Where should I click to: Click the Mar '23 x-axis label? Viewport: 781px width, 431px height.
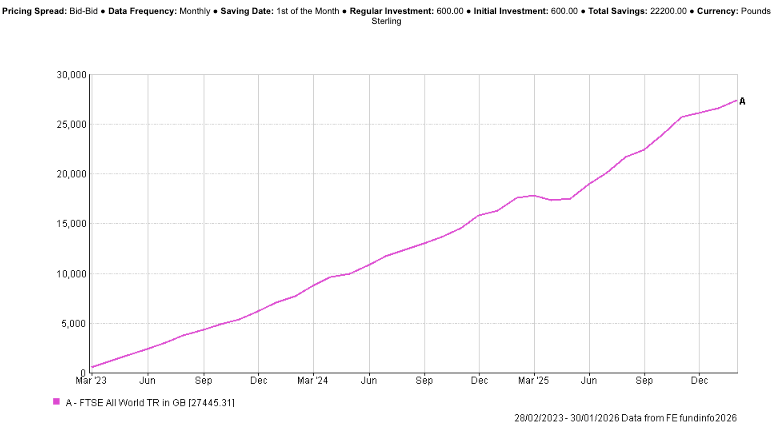click(x=91, y=381)
